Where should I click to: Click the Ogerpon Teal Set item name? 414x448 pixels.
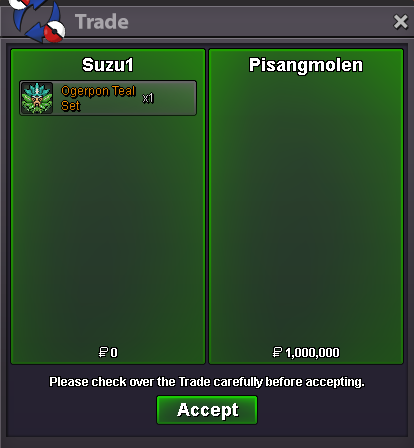click(98, 98)
